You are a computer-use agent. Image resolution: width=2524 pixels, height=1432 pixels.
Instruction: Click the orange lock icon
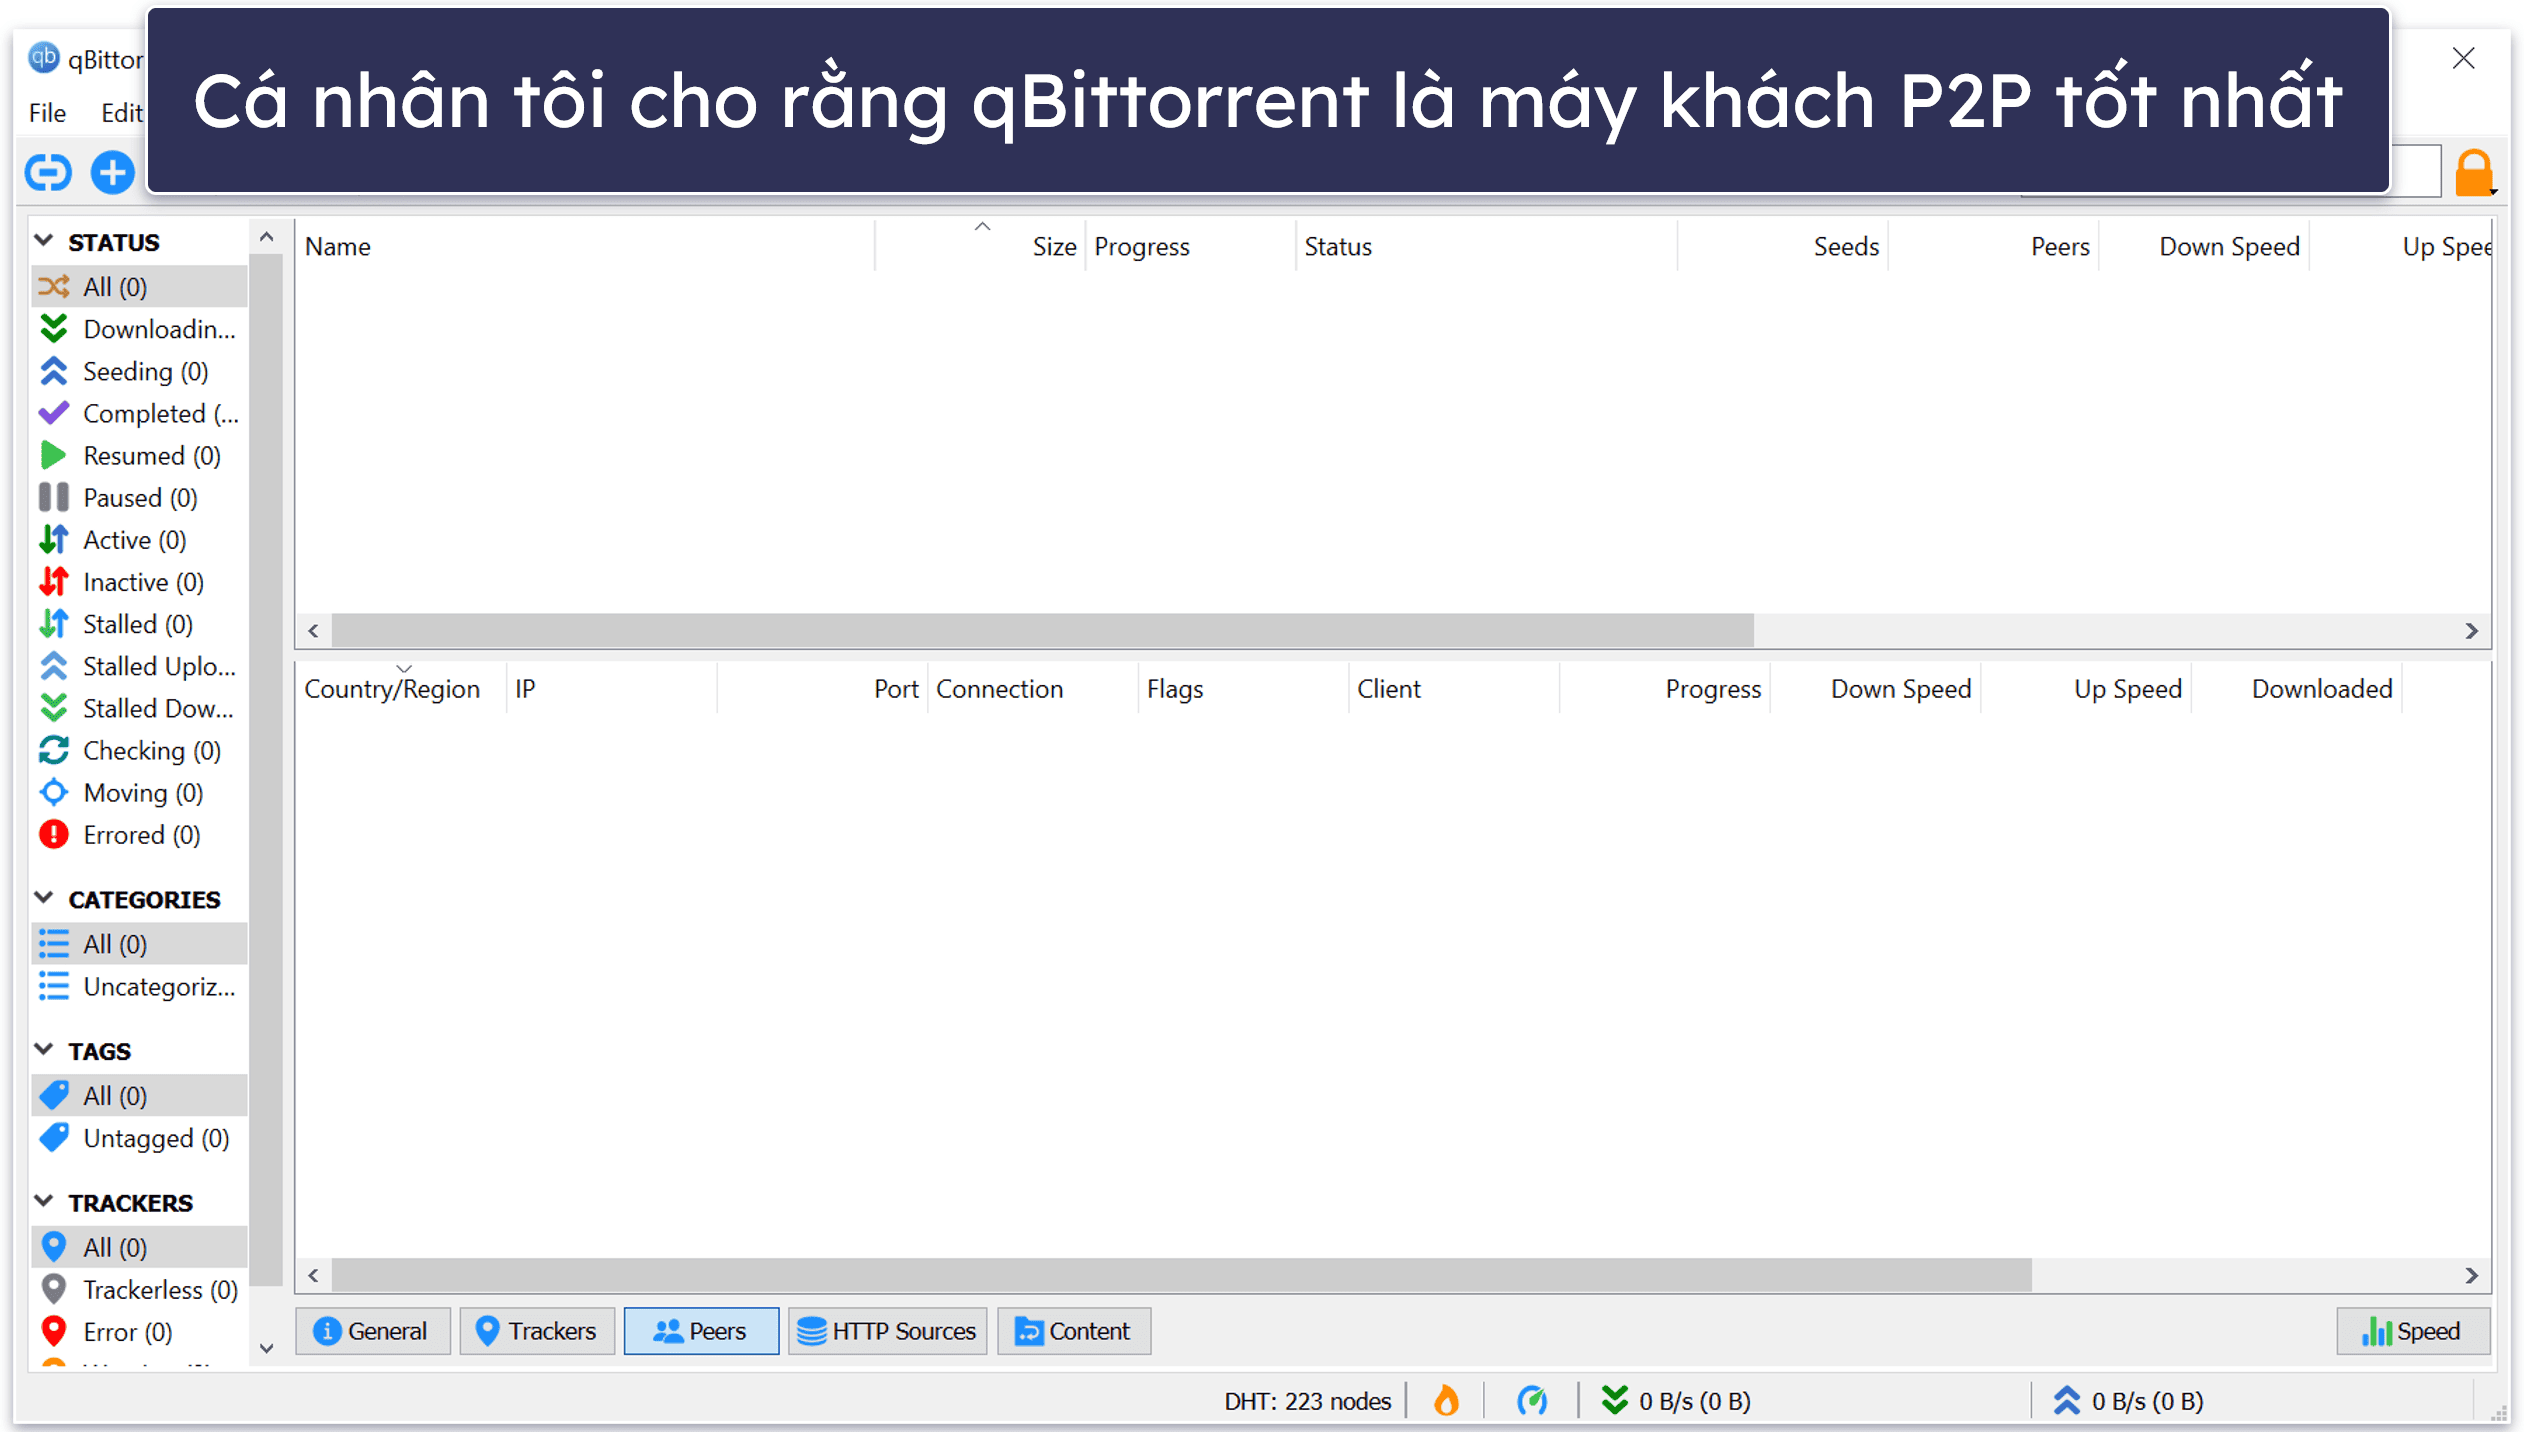click(2475, 173)
